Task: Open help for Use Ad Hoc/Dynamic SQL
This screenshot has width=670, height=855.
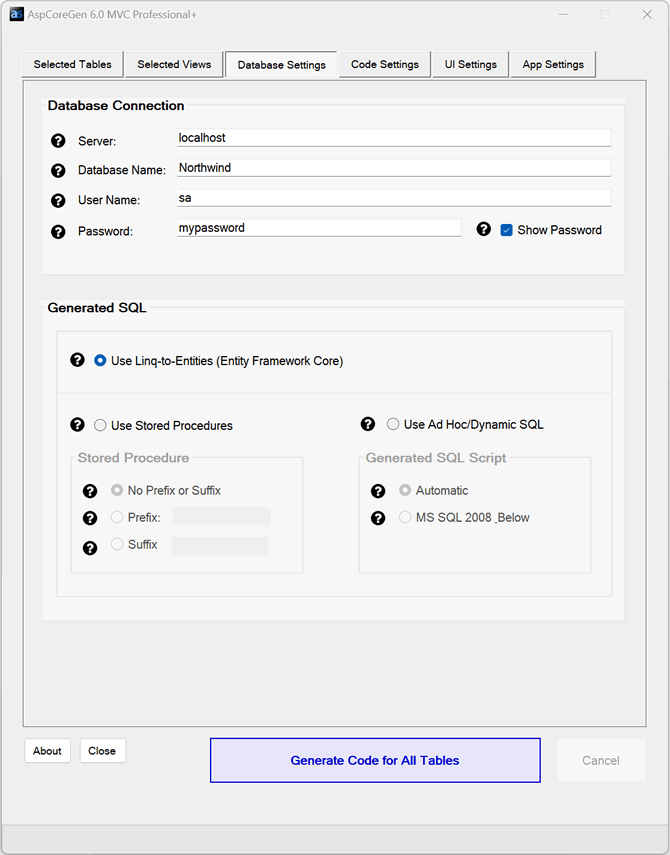Action: point(368,424)
